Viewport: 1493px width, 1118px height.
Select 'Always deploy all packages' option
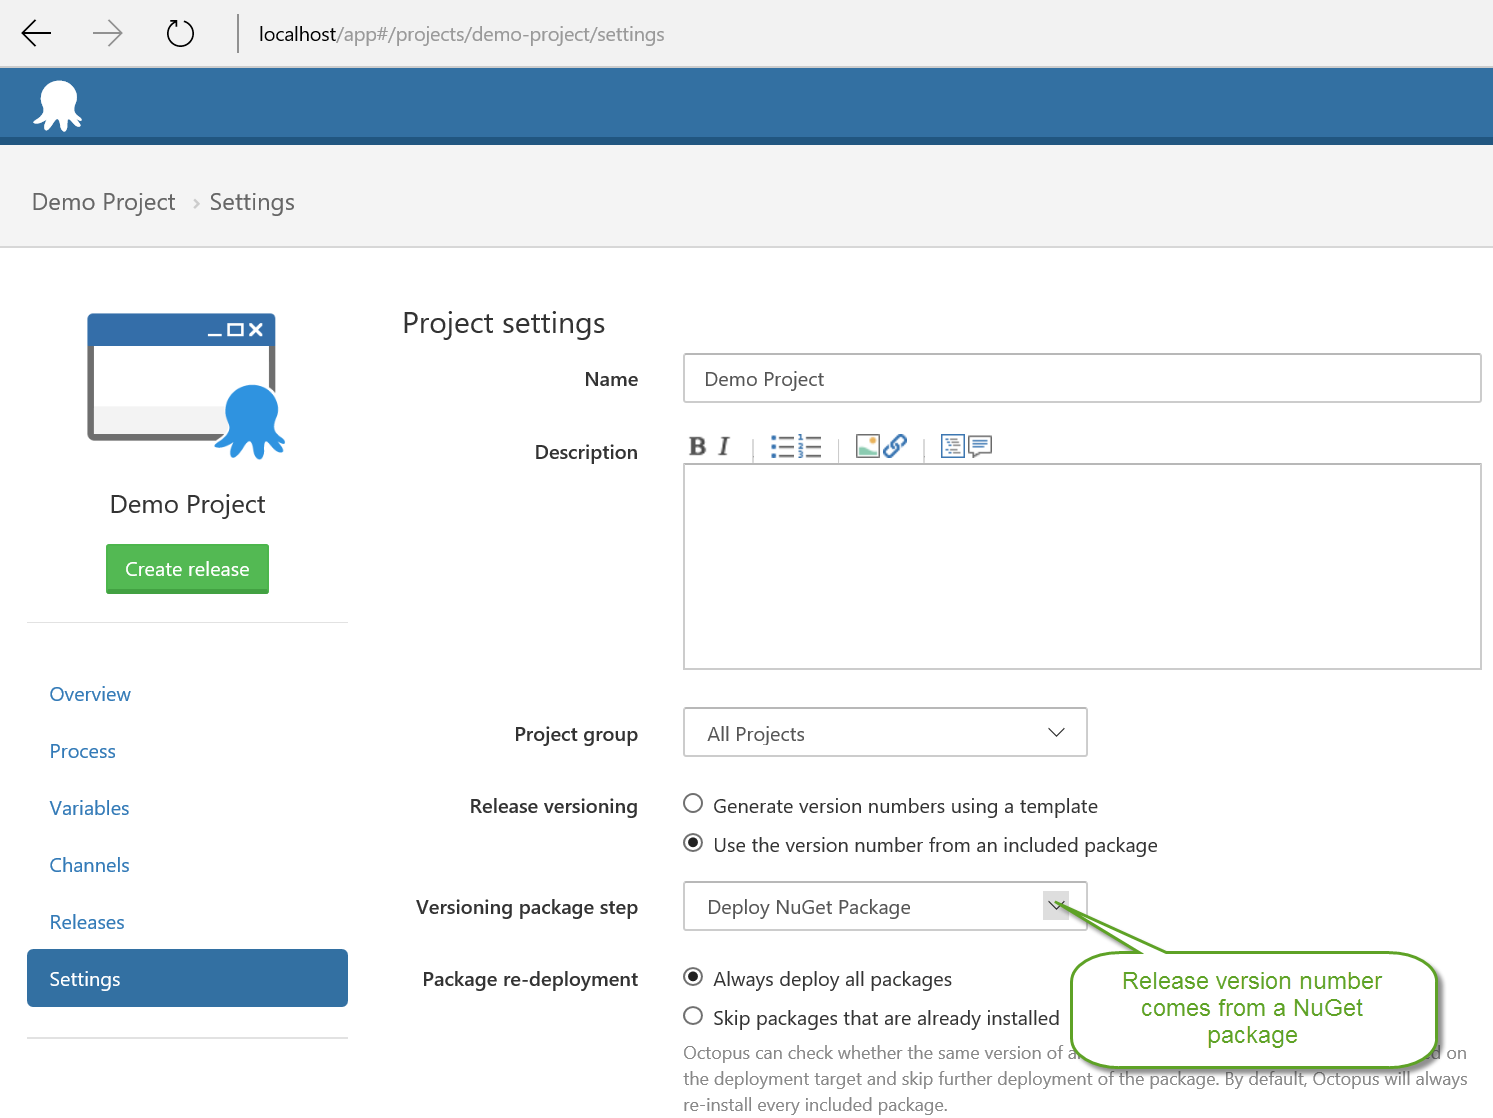tap(693, 977)
